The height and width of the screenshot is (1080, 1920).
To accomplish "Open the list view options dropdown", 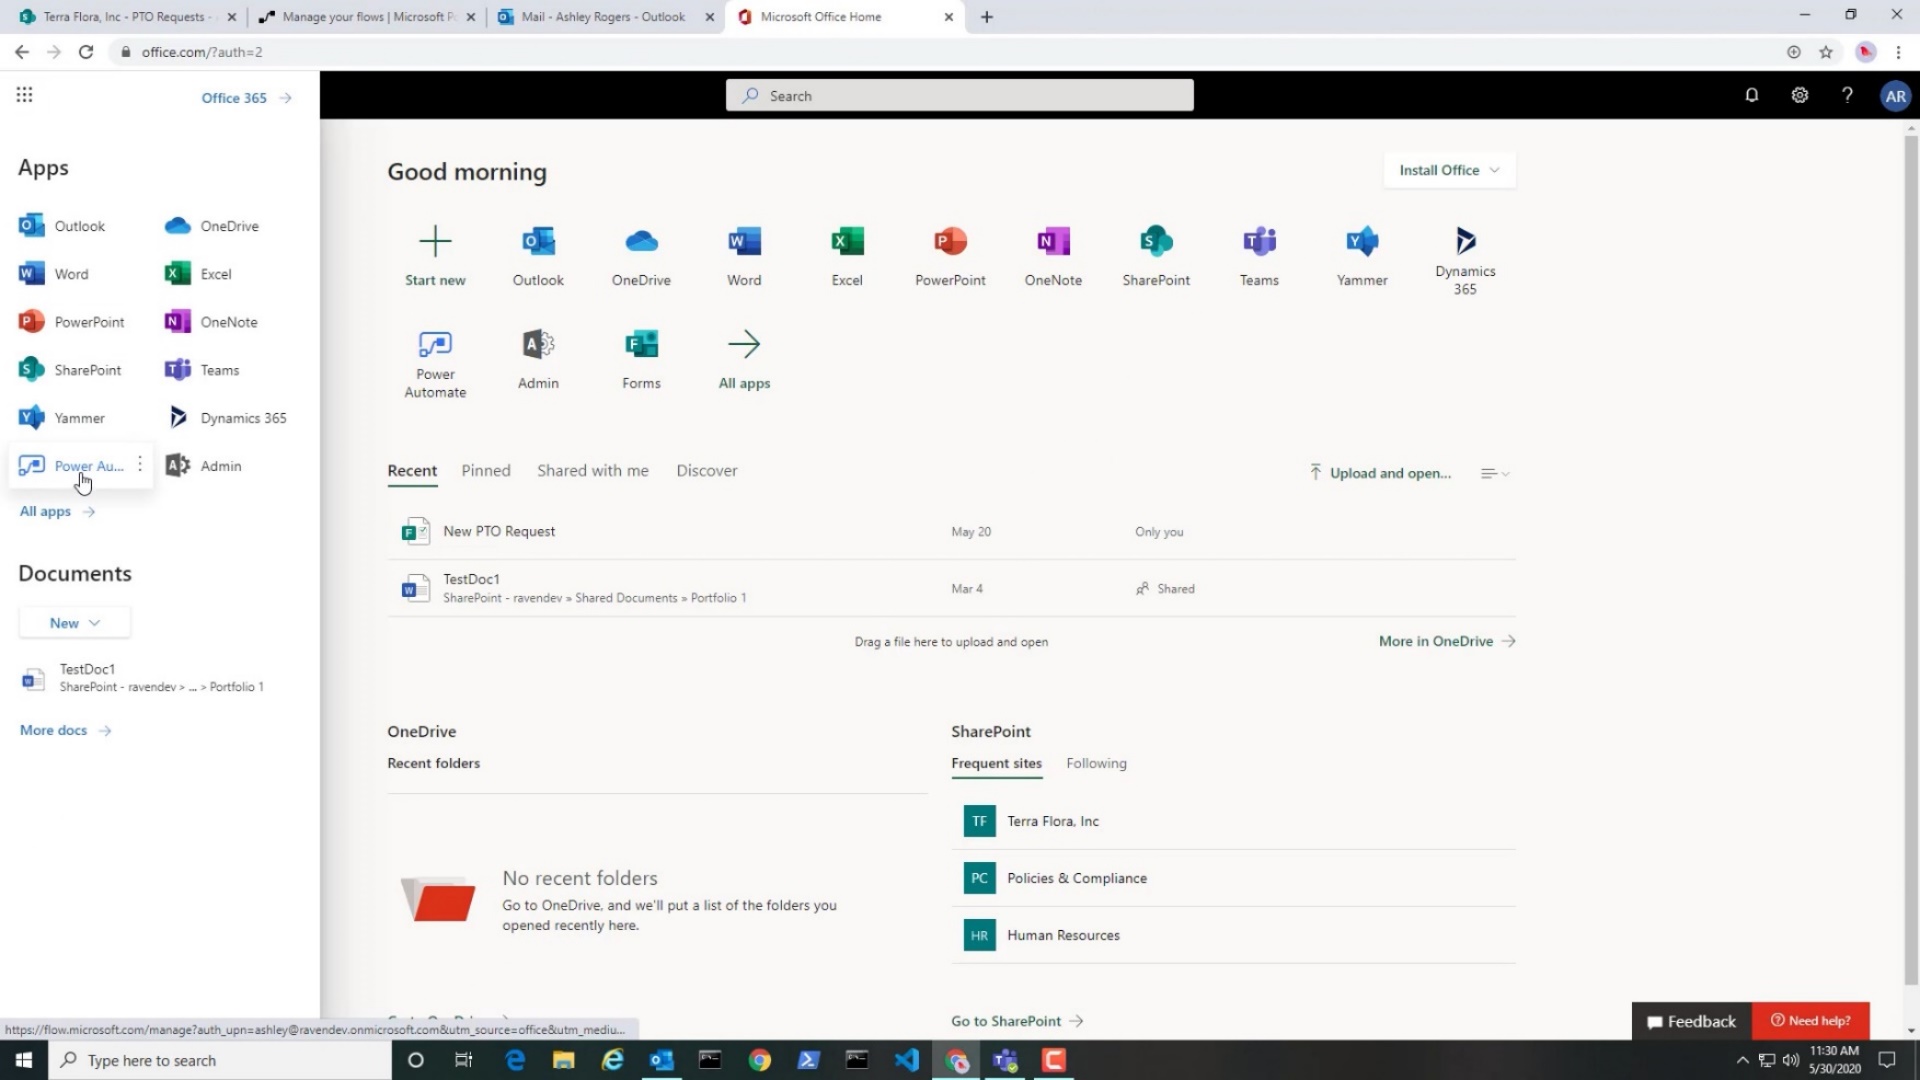I will (x=1495, y=473).
